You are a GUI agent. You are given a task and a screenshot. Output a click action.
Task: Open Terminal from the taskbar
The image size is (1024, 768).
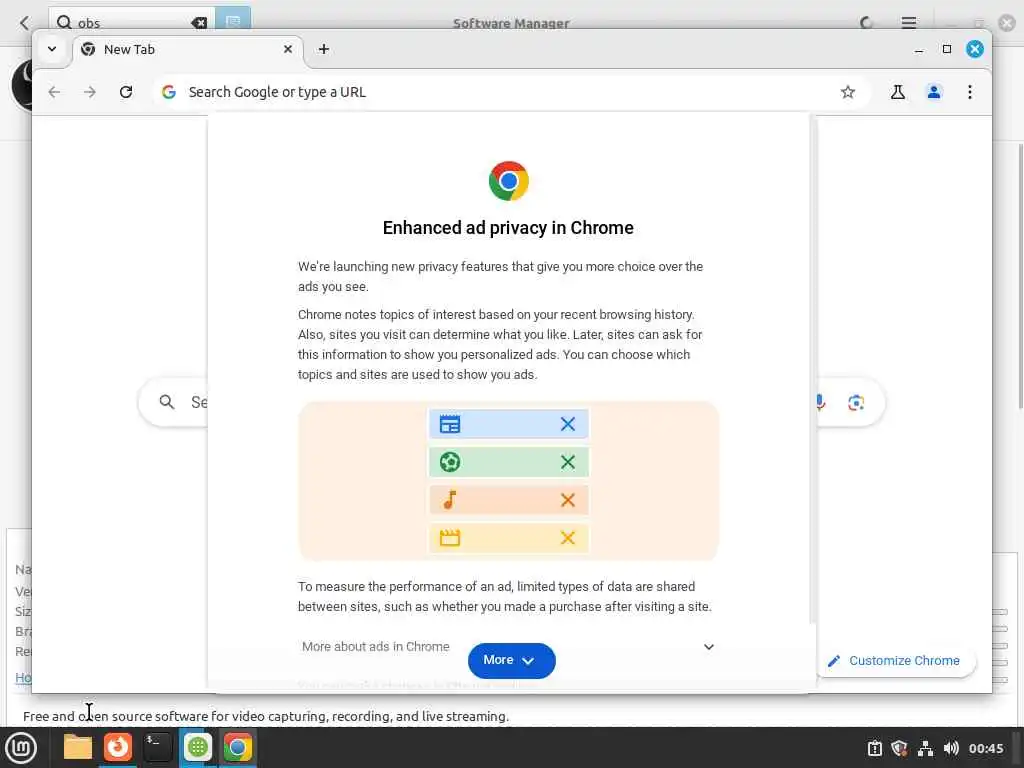tap(157, 747)
